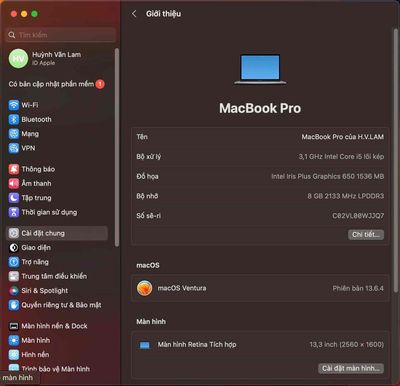This screenshot has width=400, height=386.
Task: Click the MacBook Pro laptop image
Action: 260,69
